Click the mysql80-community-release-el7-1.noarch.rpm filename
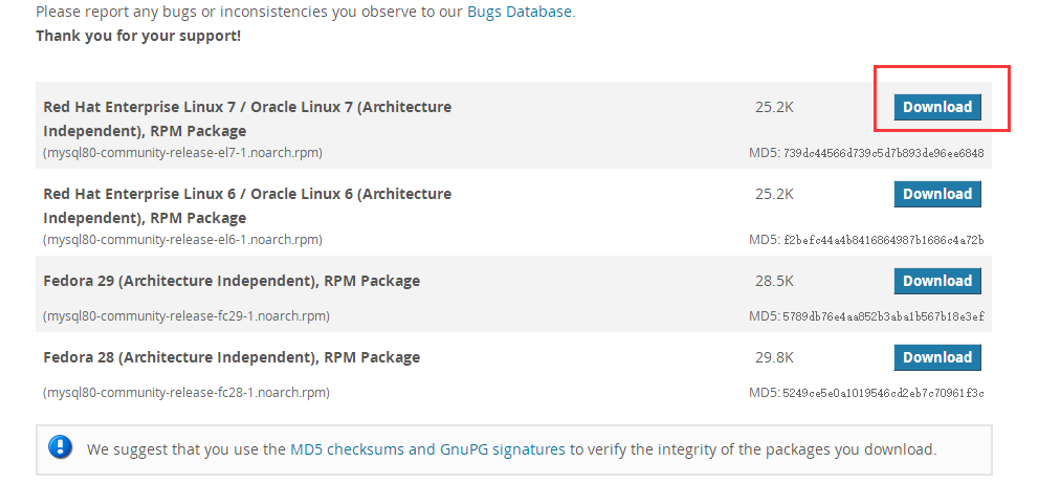This screenshot has width=1056, height=488. pyautogui.click(x=183, y=153)
